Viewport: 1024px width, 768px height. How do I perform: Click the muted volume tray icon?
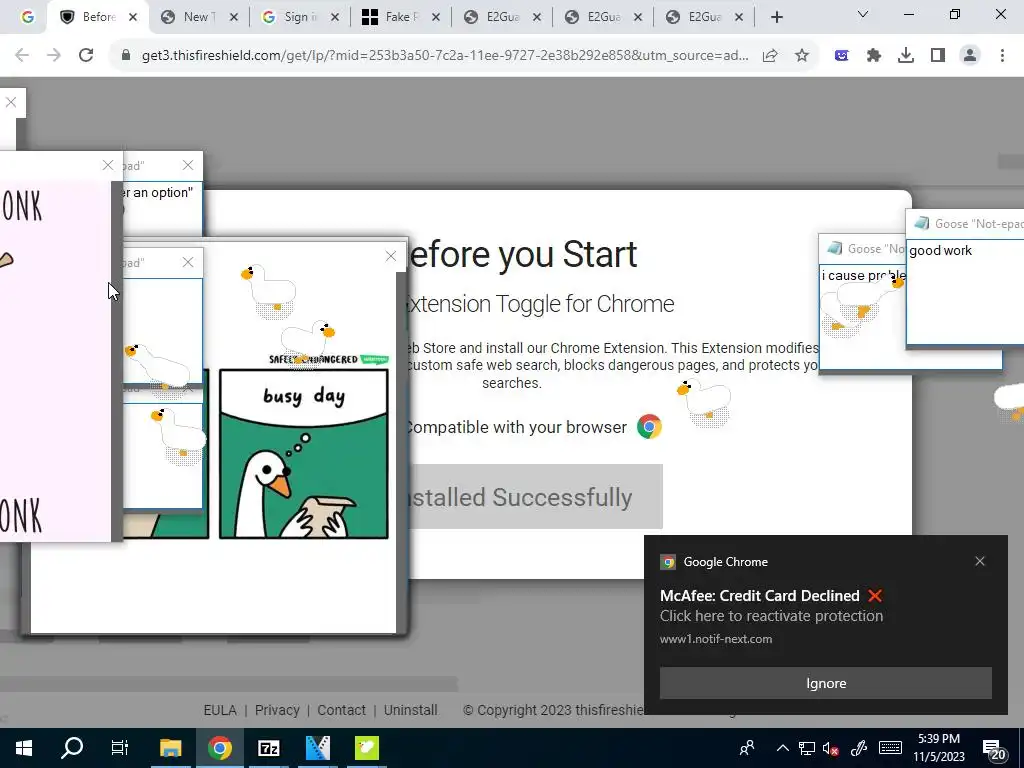point(831,748)
